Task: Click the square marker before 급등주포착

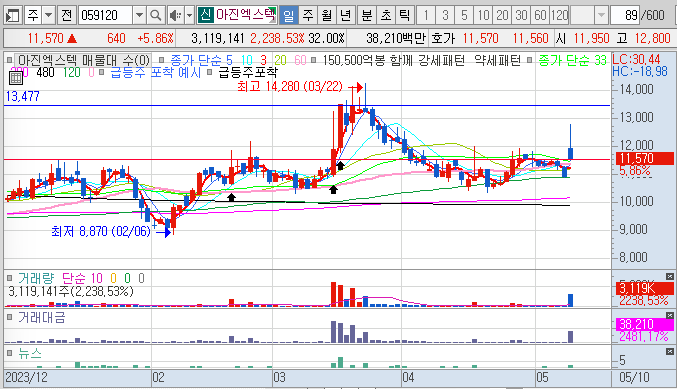Action: [209, 72]
